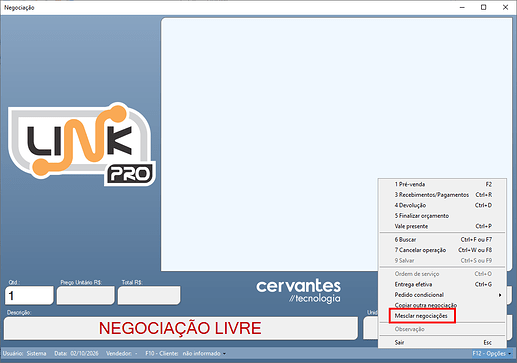
Task: Click the Cervantes tecnologia logo
Action: tap(298, 291)
